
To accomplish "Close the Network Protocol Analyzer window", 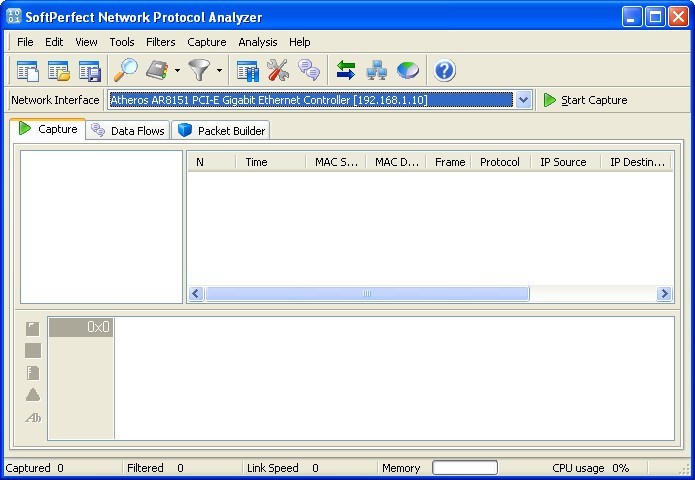I will 679,17.
